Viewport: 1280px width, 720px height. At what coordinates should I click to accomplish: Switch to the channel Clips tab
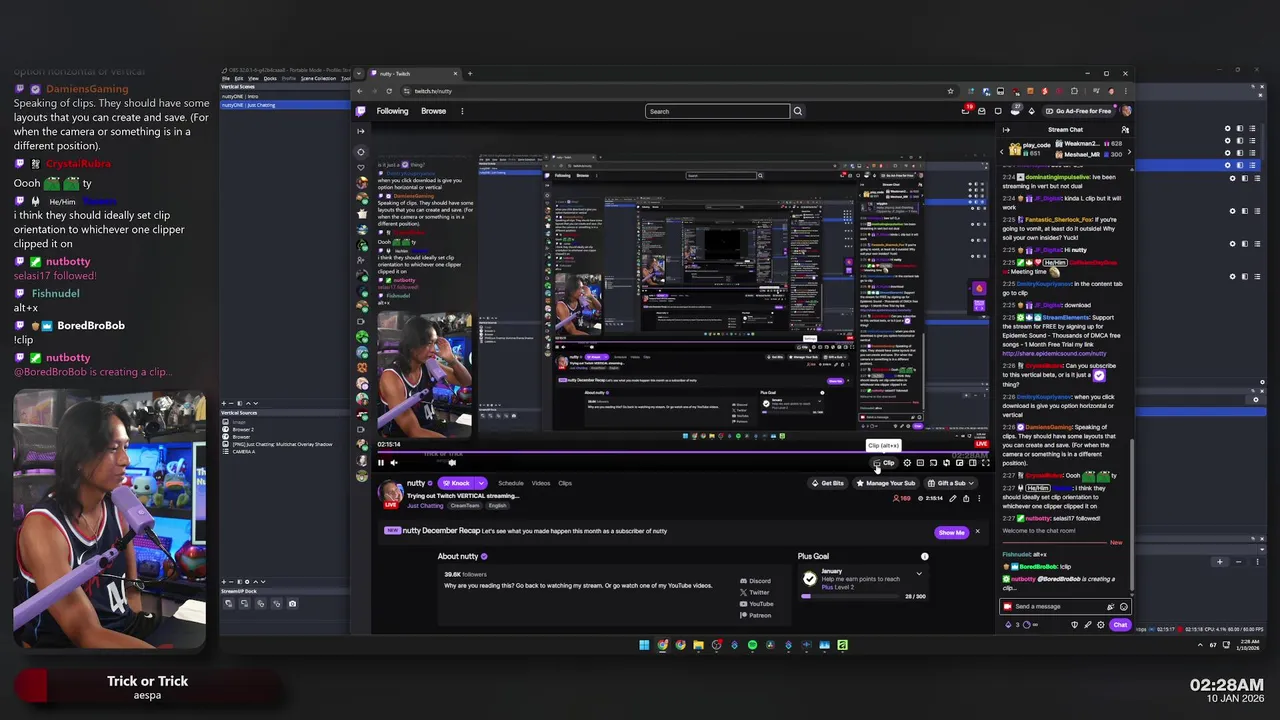565,483
